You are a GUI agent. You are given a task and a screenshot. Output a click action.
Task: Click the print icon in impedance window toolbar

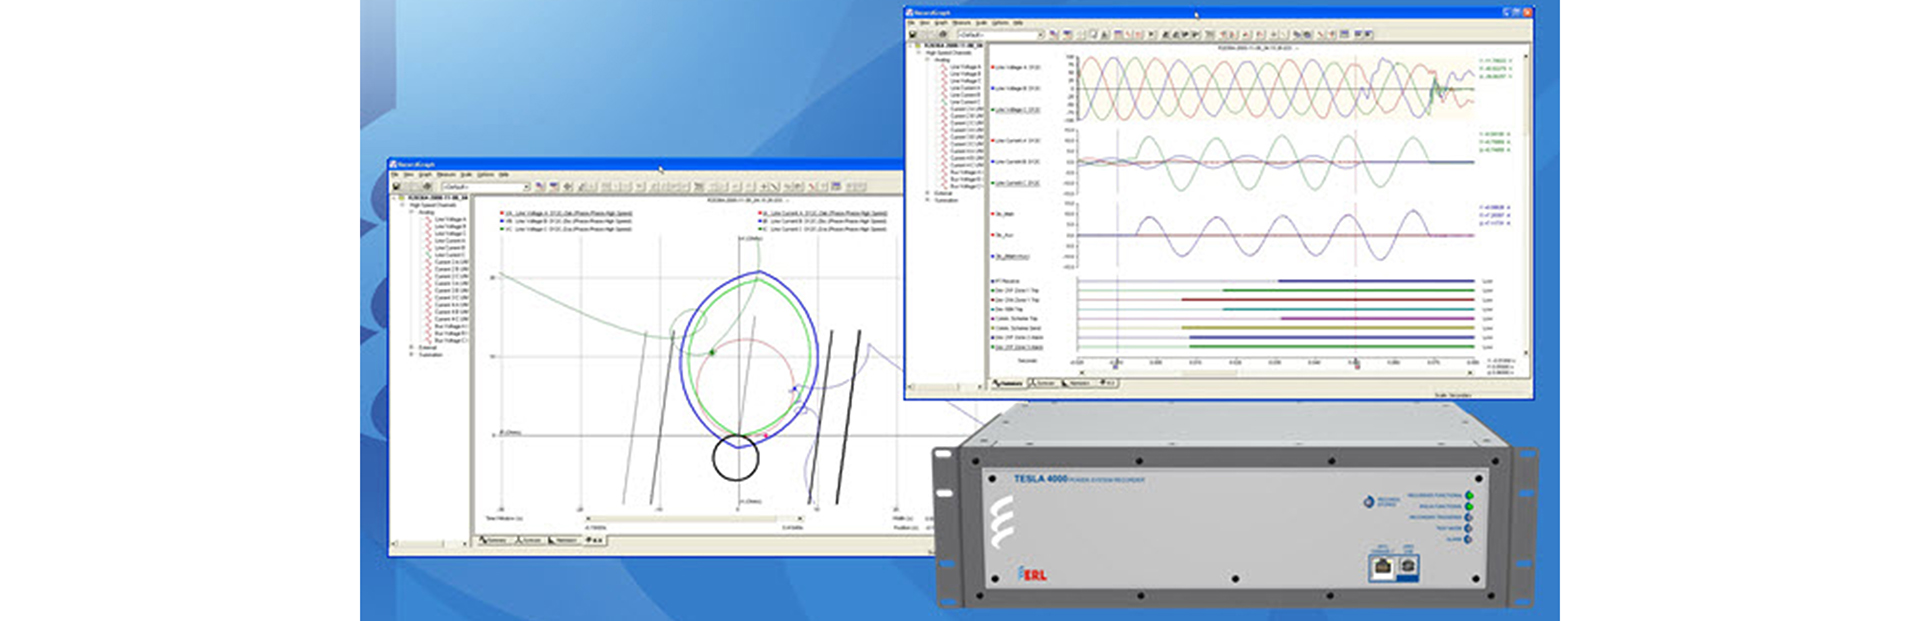tap(427, 186)
